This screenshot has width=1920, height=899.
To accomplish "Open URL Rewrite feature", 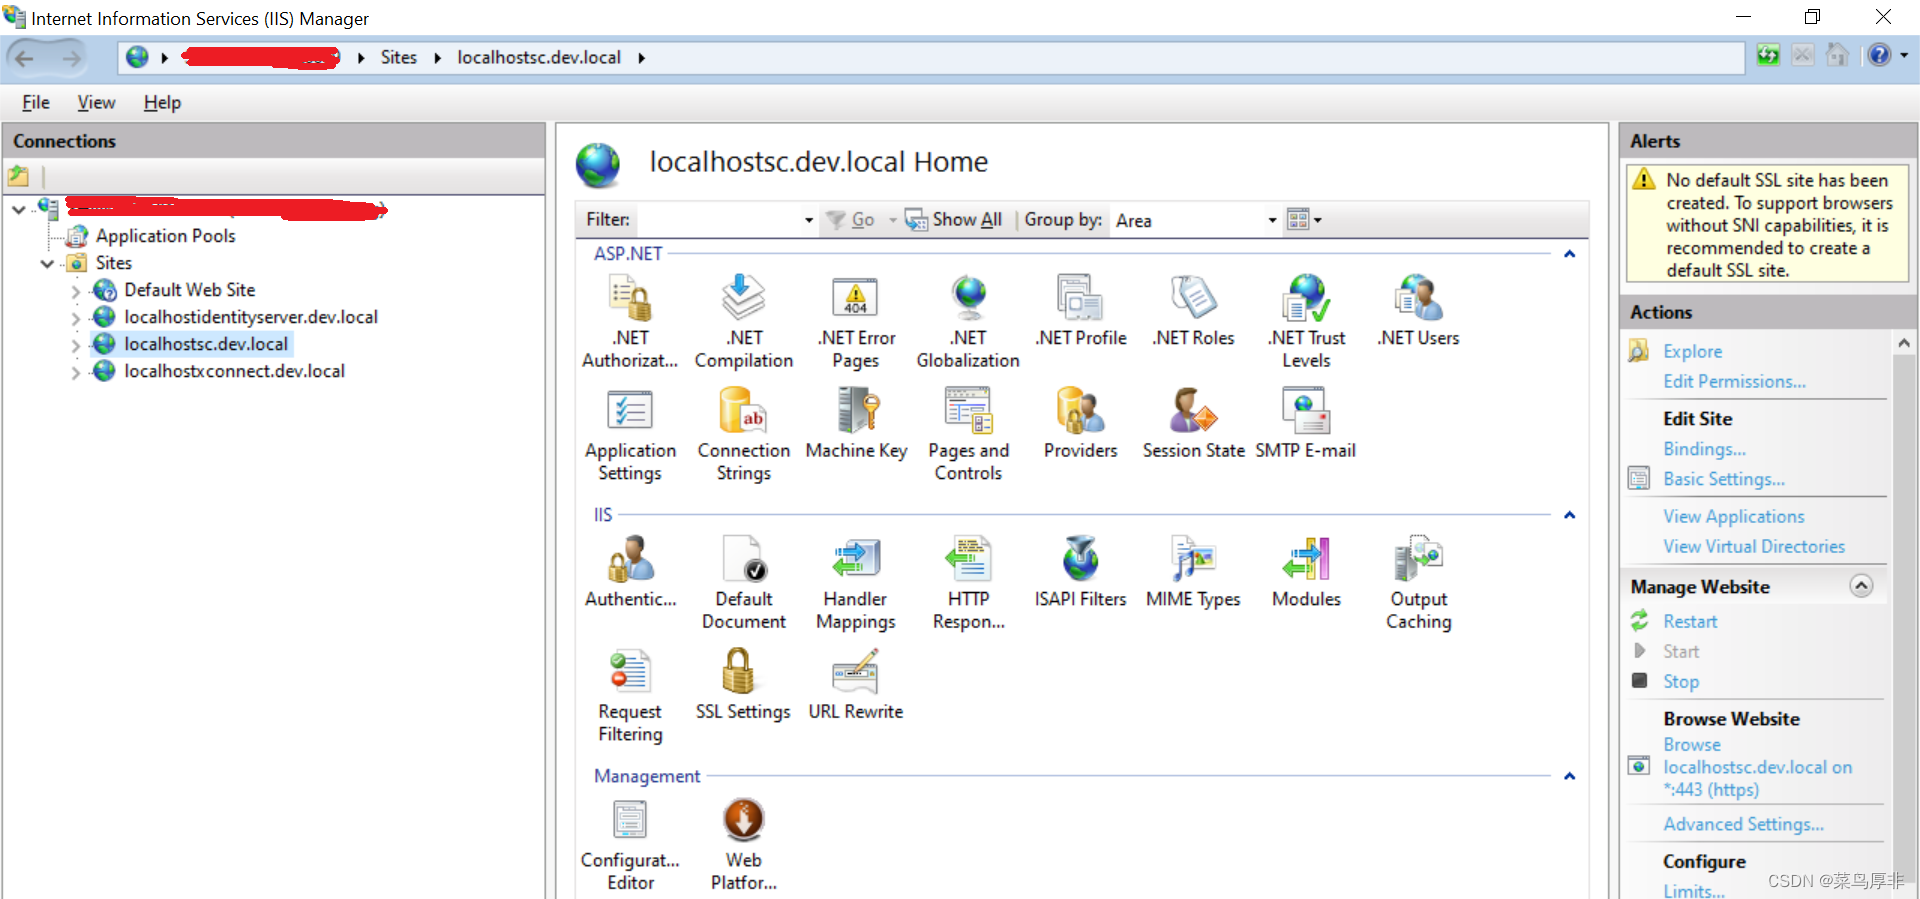I will click(856, 685).
